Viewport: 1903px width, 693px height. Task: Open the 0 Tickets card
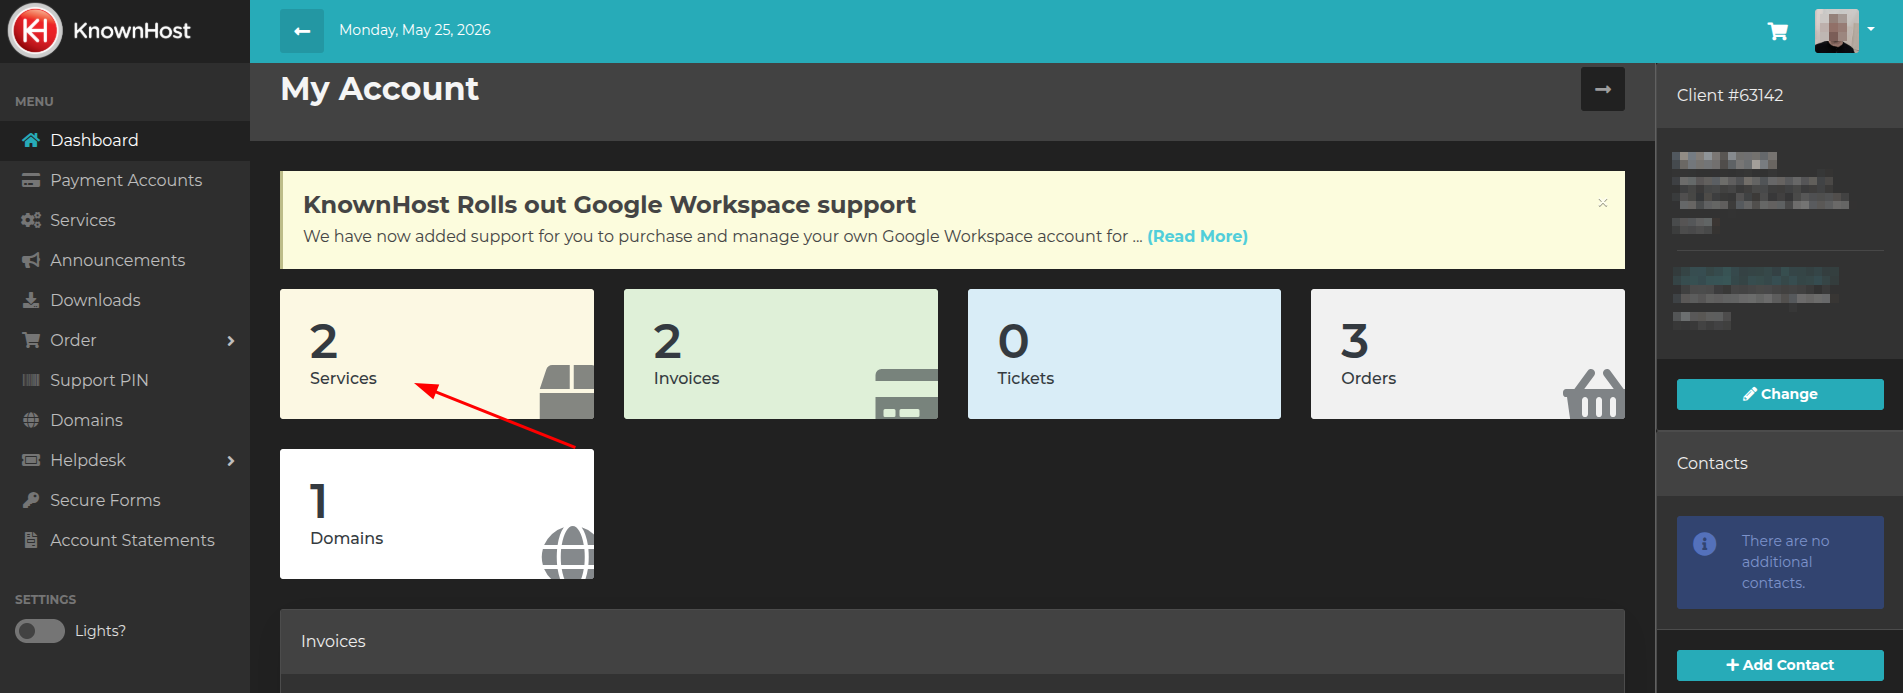[1124, 354]
